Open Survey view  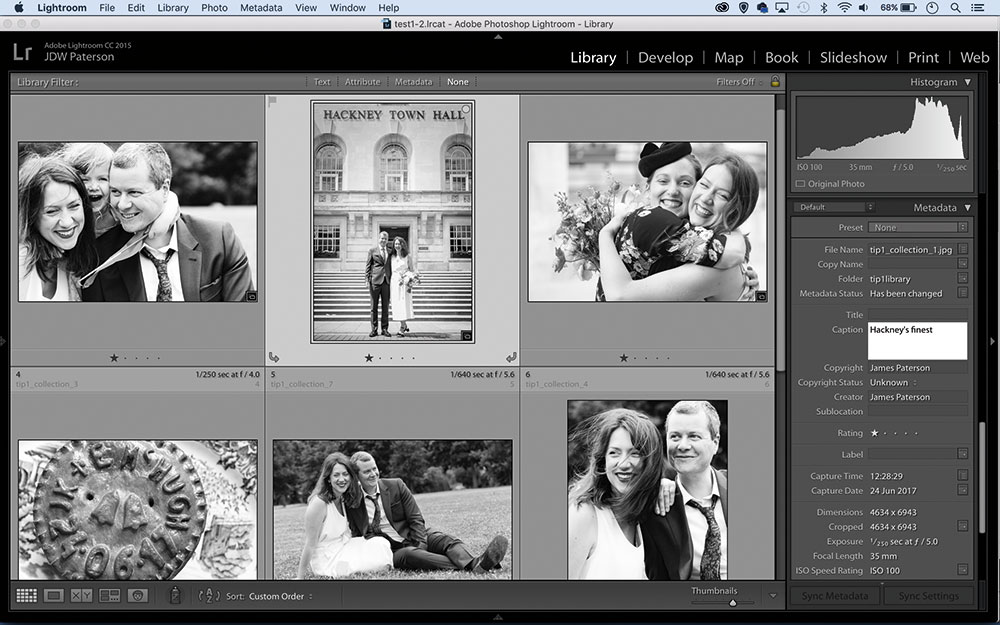pos(110,596)
